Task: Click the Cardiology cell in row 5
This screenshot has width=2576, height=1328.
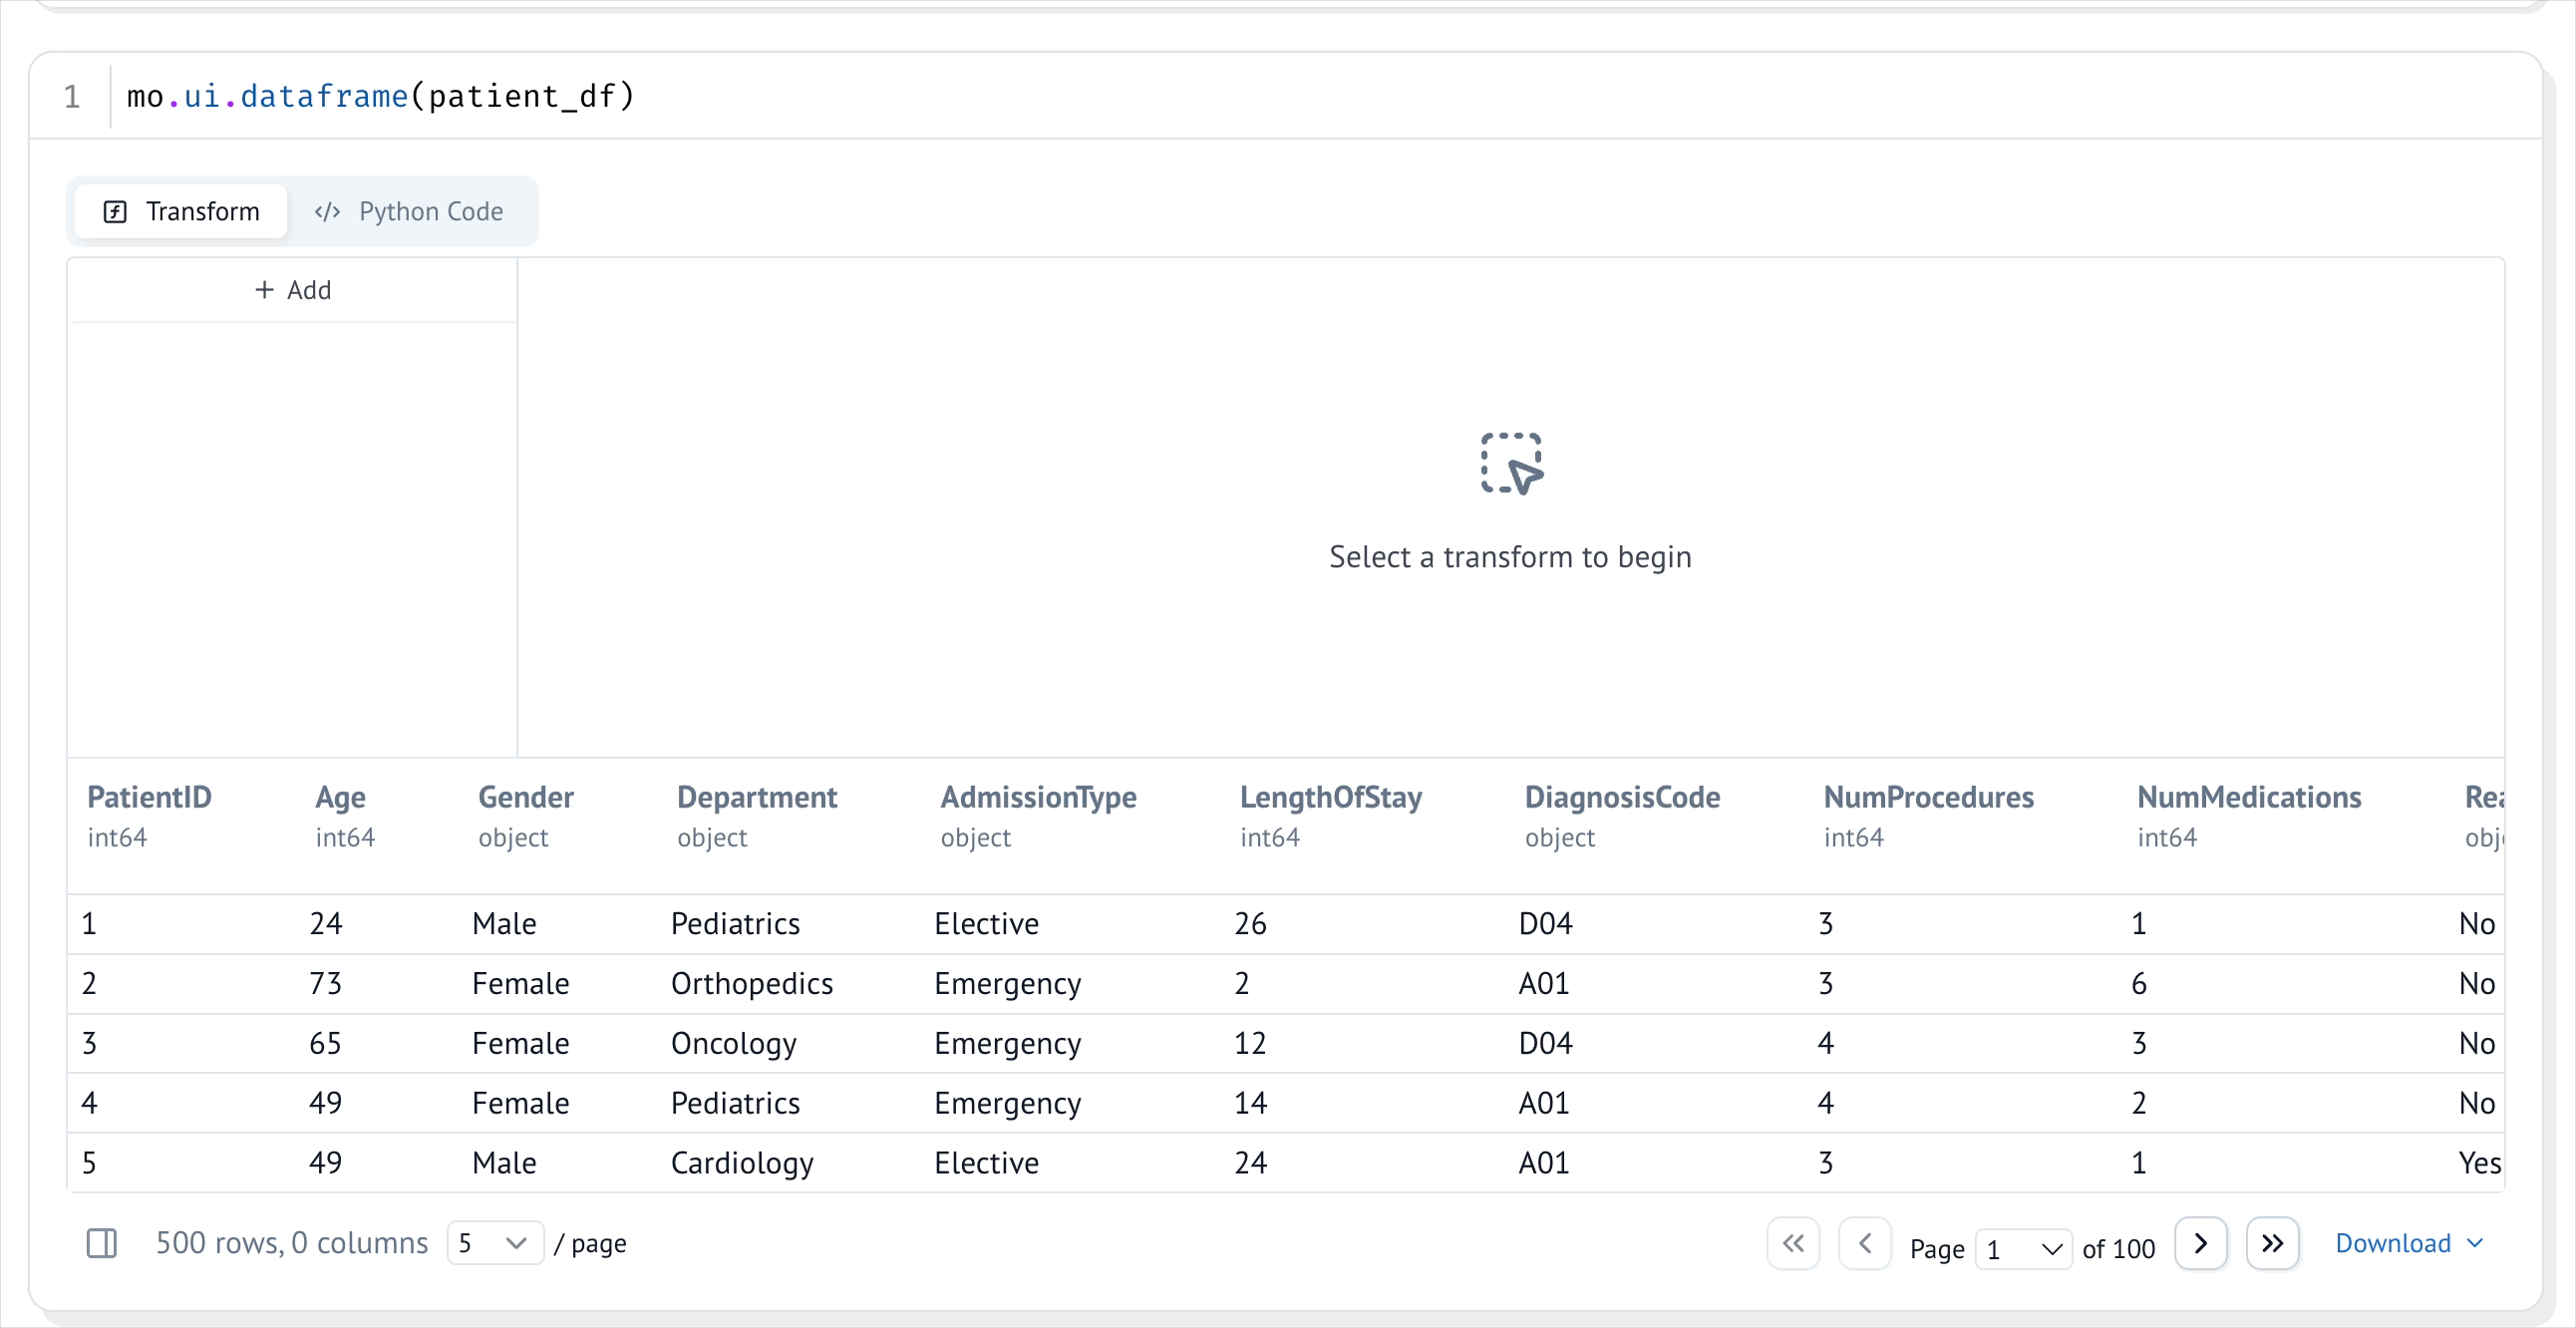Action: point(741,1162)
